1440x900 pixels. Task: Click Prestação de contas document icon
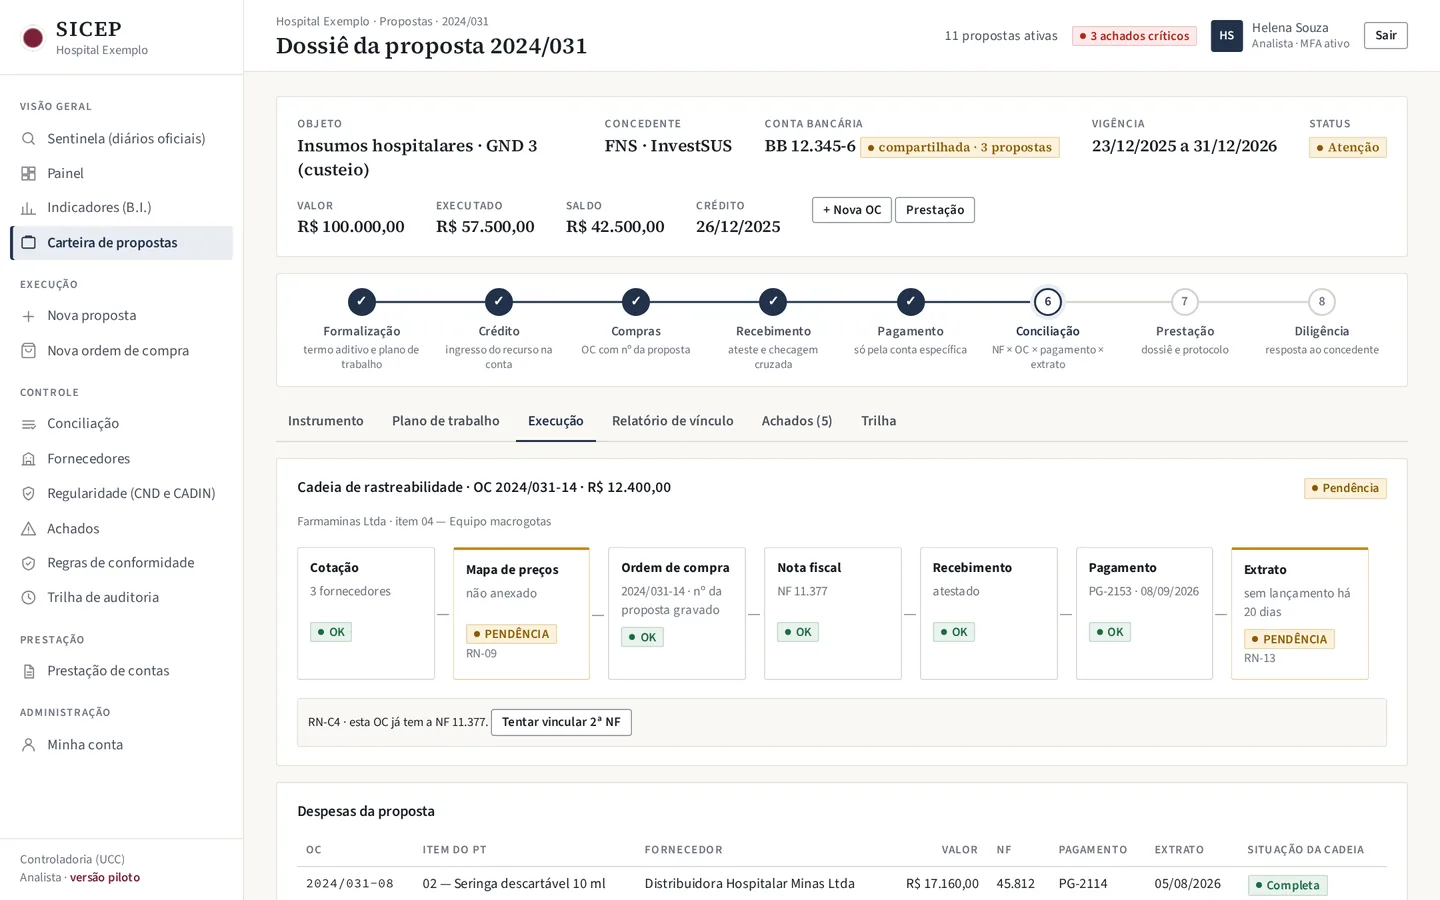29,671
